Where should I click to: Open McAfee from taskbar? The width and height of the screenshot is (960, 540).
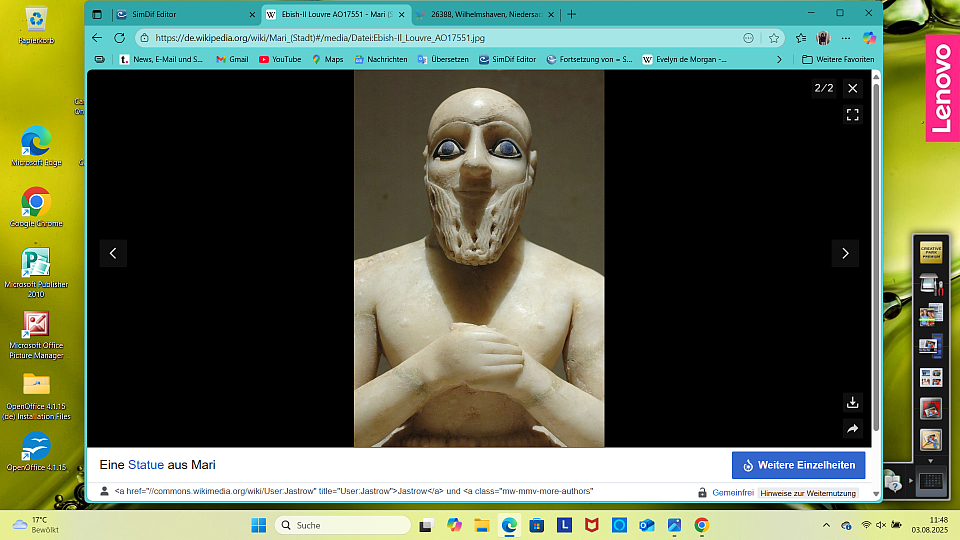[592, 525]
